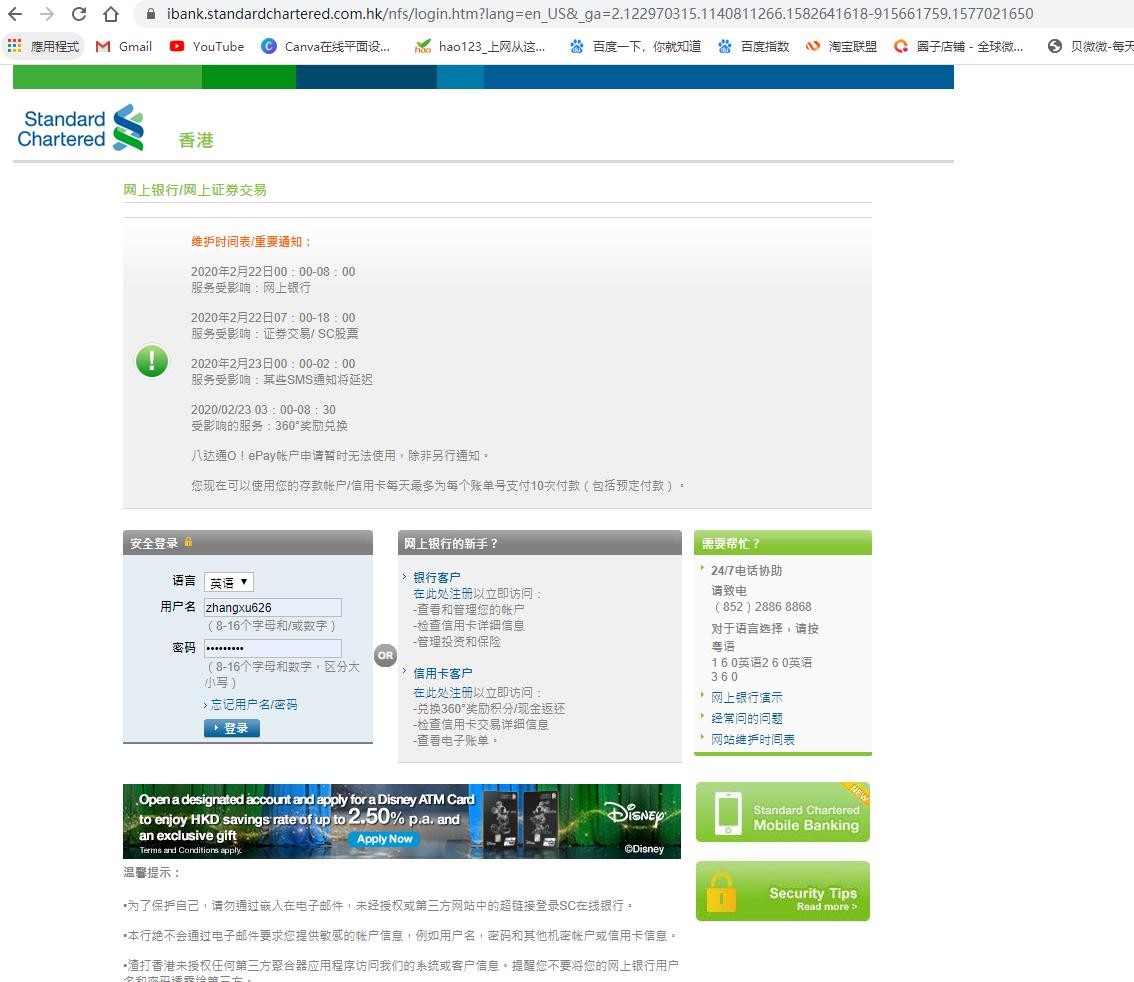Reload the page with refresh icon
Screen dimensions: 1134x982
point(79,14)
